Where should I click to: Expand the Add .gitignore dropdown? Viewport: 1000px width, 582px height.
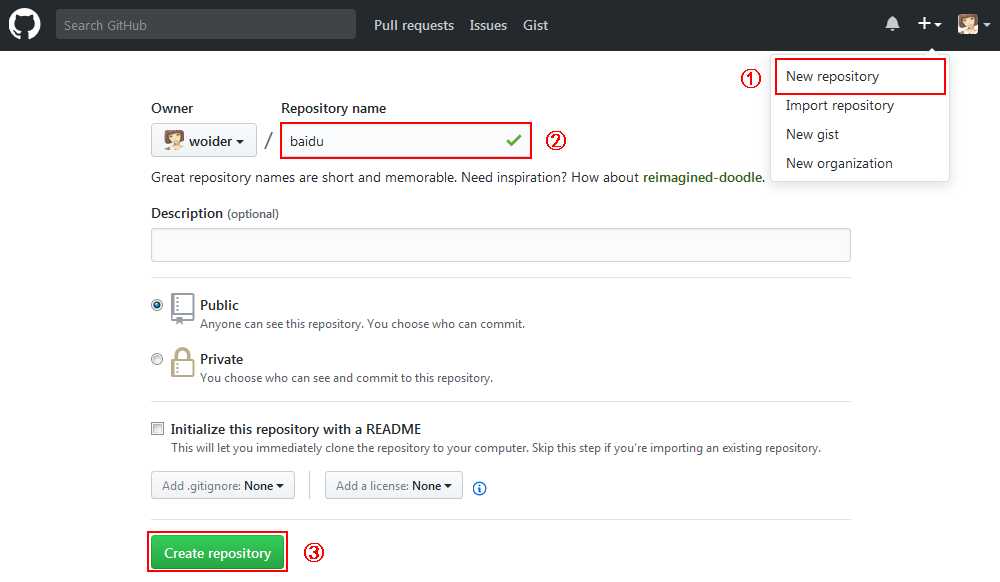point(223,485)
